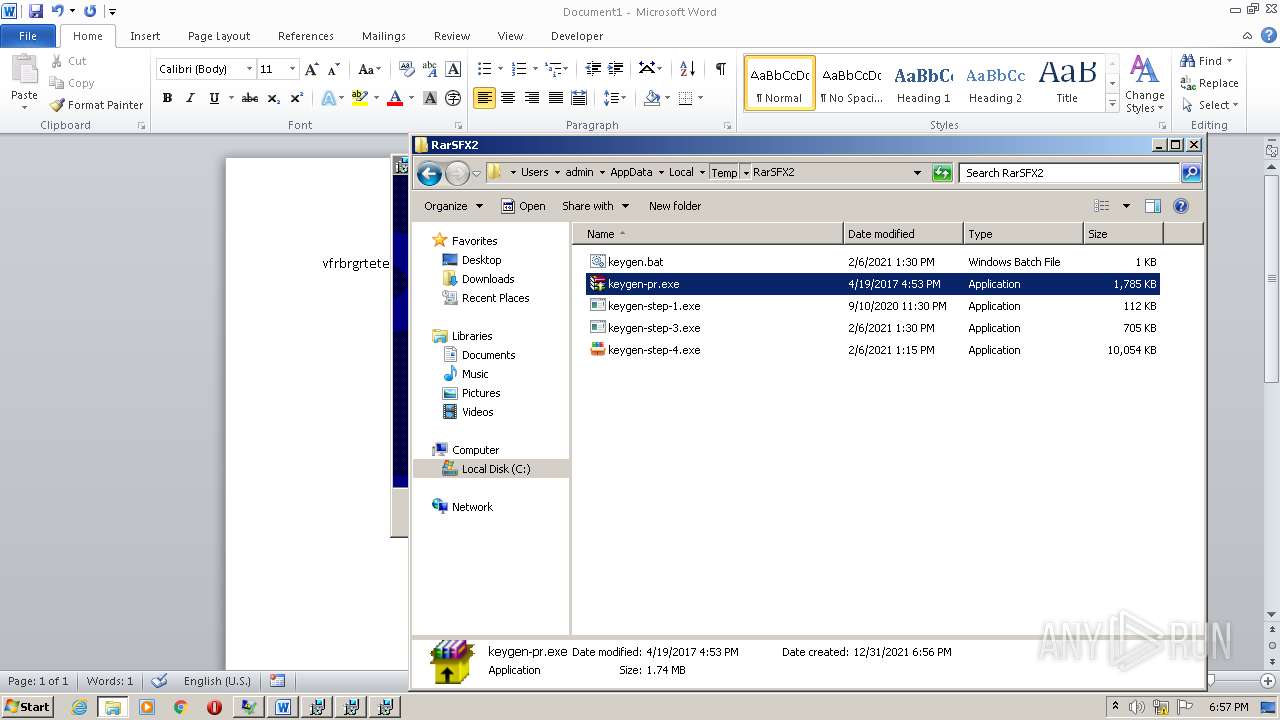Select keygen-step-4.exe file

coord(654,350)
